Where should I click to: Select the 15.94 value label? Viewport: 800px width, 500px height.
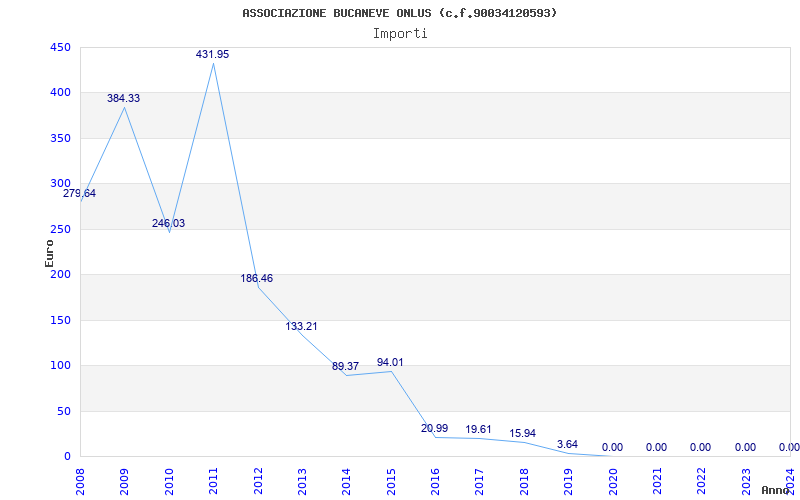pyautogui.click(x=523, y=433)
